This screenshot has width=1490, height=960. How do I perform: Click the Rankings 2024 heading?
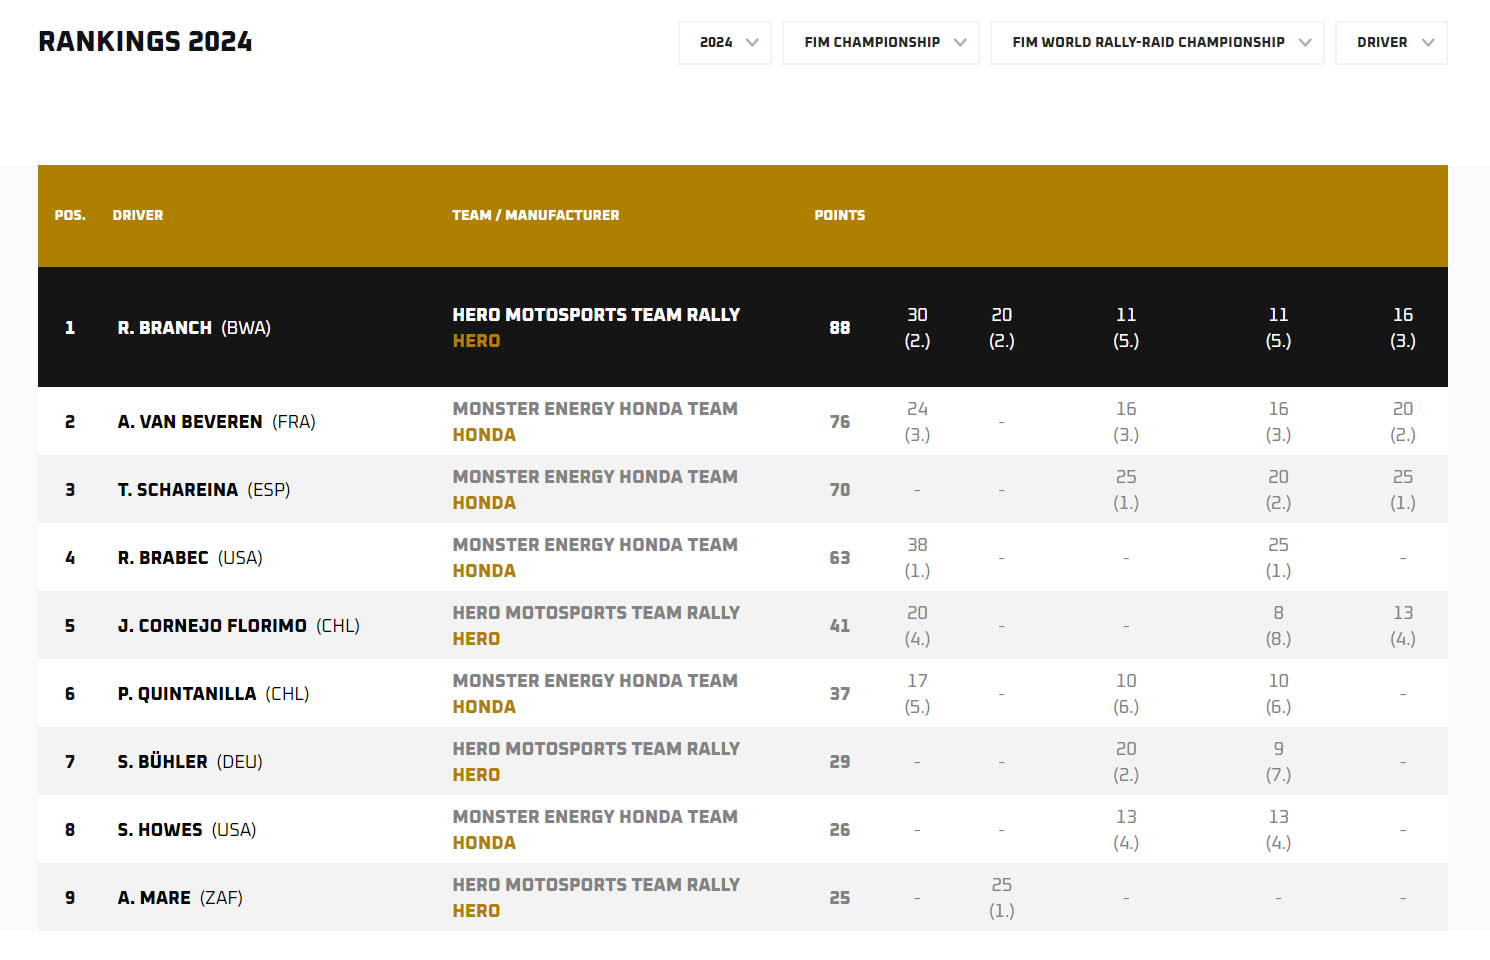click(145, 42)
